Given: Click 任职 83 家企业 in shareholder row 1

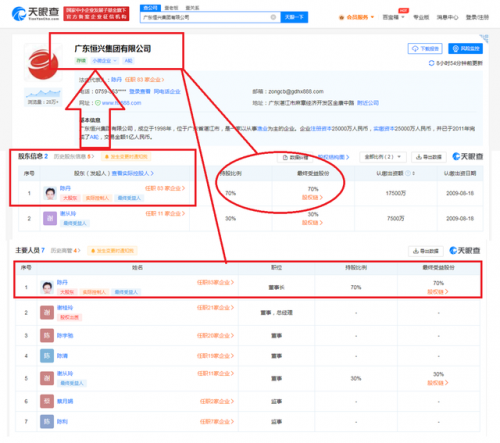Looking at the screenshot, I should [x=165, y=188].
